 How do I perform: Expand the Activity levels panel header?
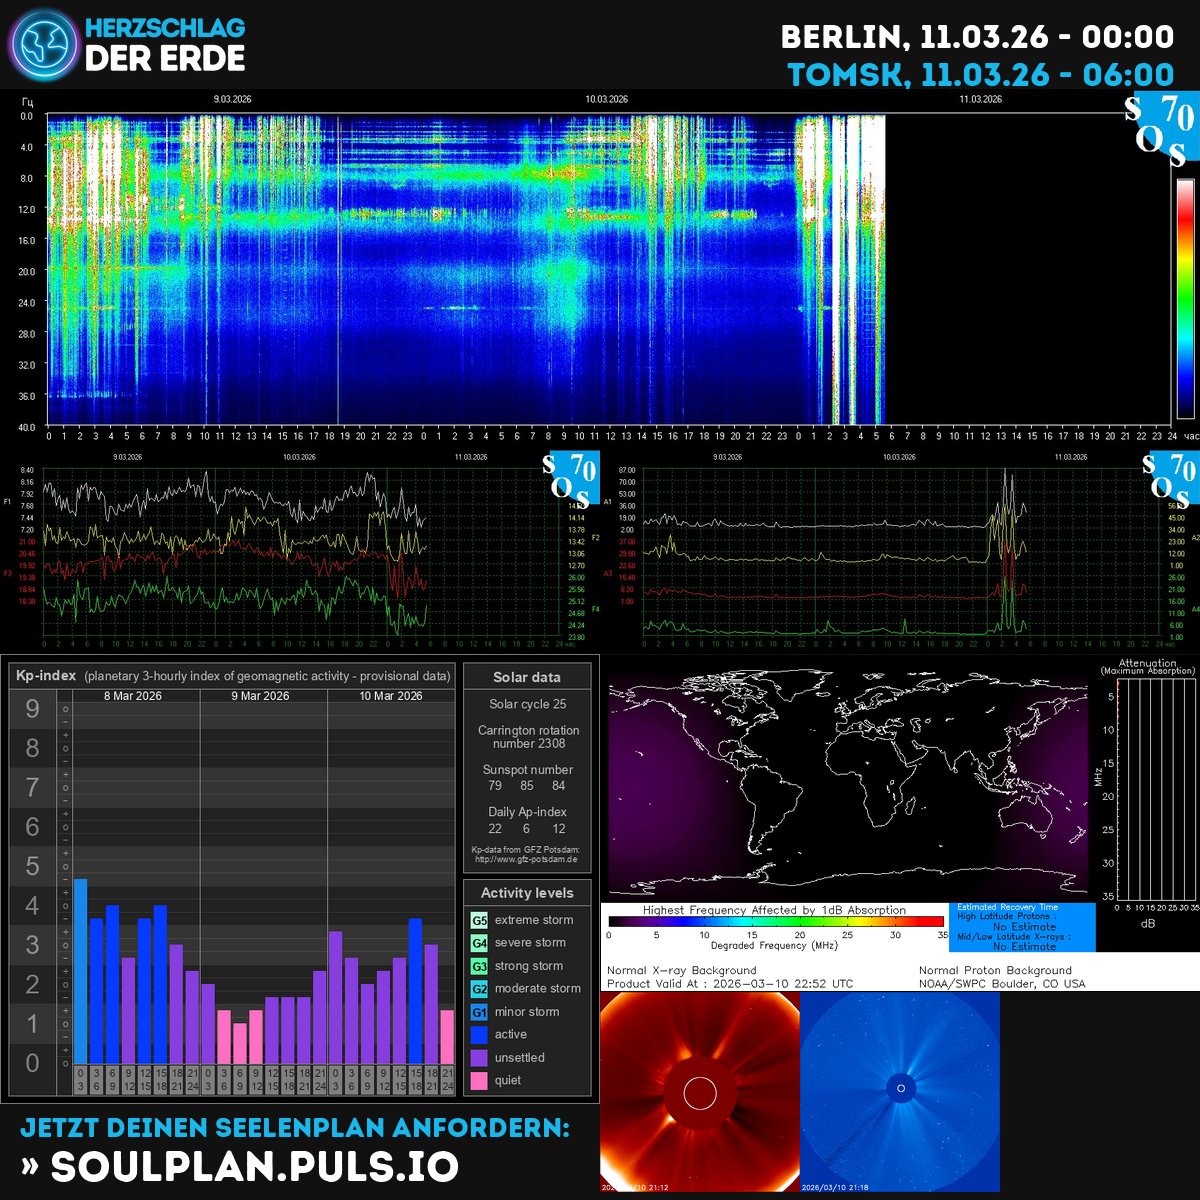(527, 893)
